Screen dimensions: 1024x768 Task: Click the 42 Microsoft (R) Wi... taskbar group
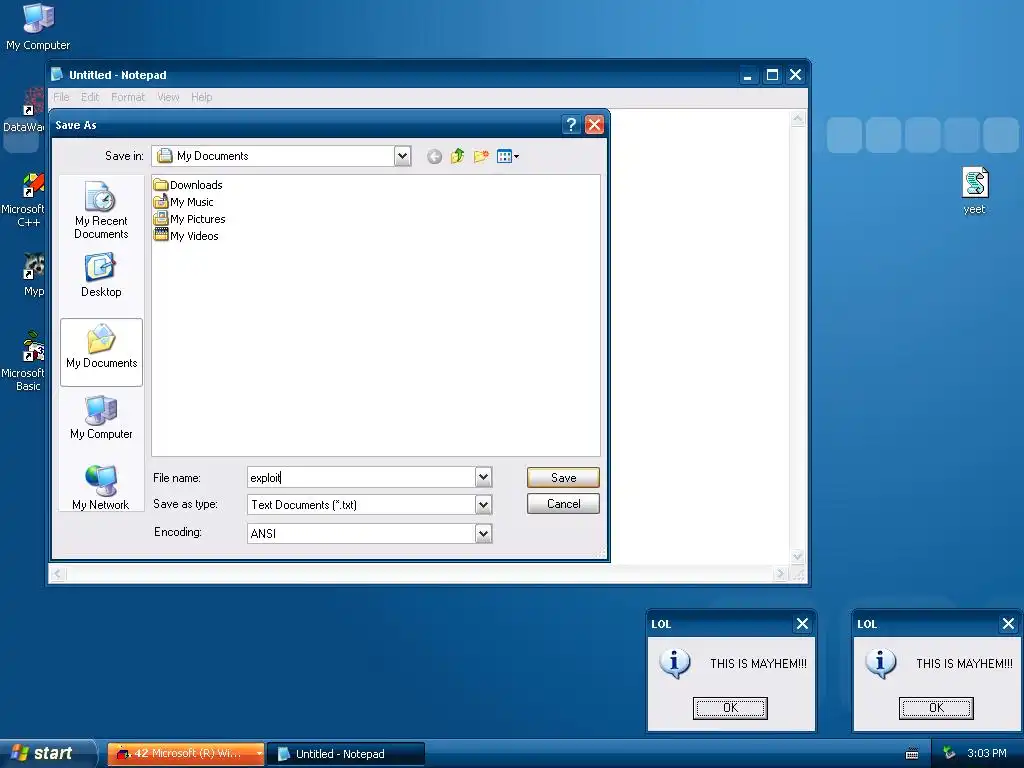185,754
